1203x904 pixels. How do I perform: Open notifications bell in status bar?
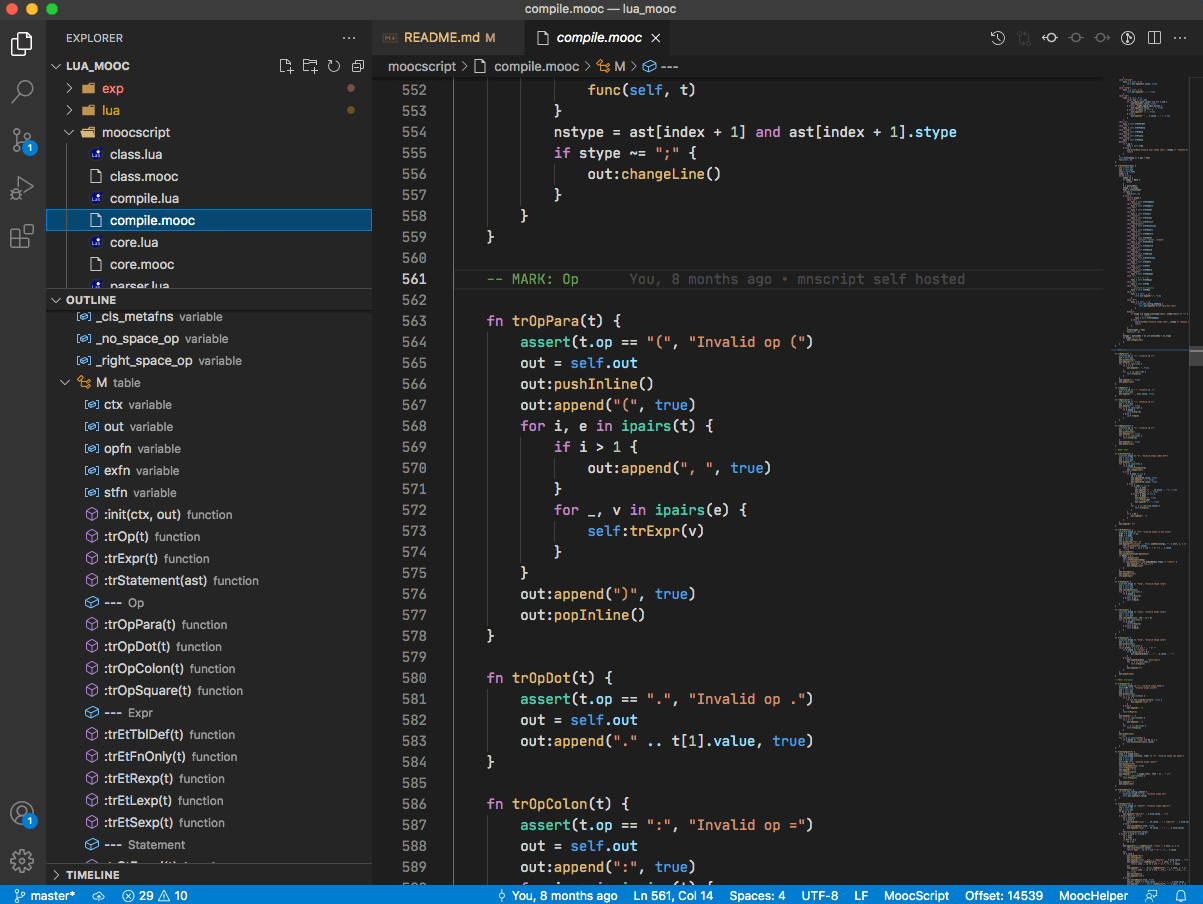1181,895
